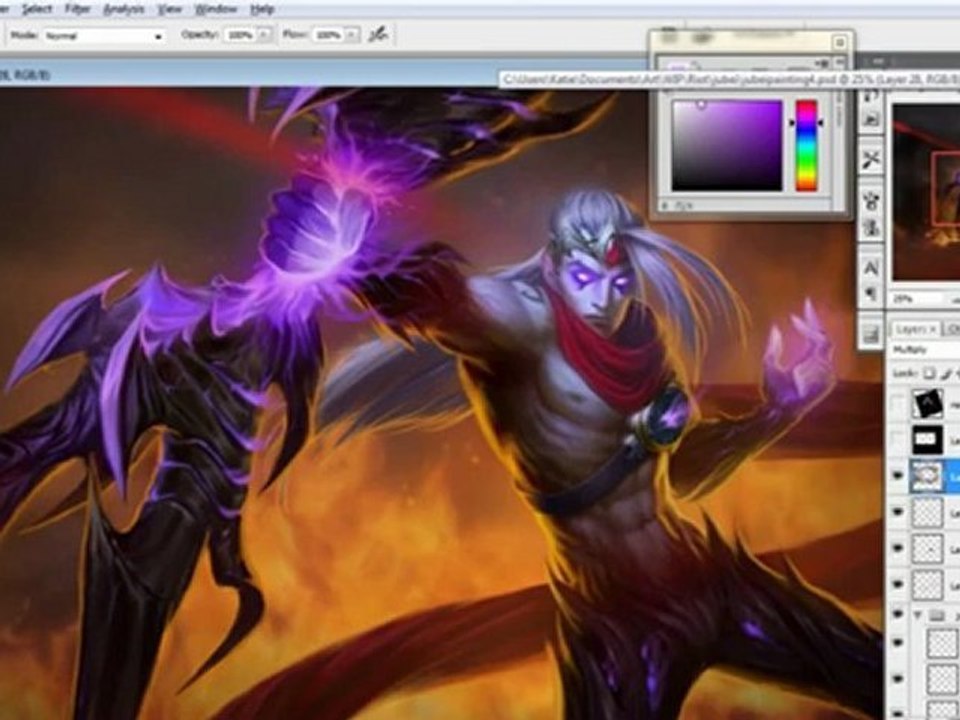The width and height of the screenshot is (960, 720).
Task: Show the hidden layer with black mask thumbnail
Action: click(x=898, y=439)
